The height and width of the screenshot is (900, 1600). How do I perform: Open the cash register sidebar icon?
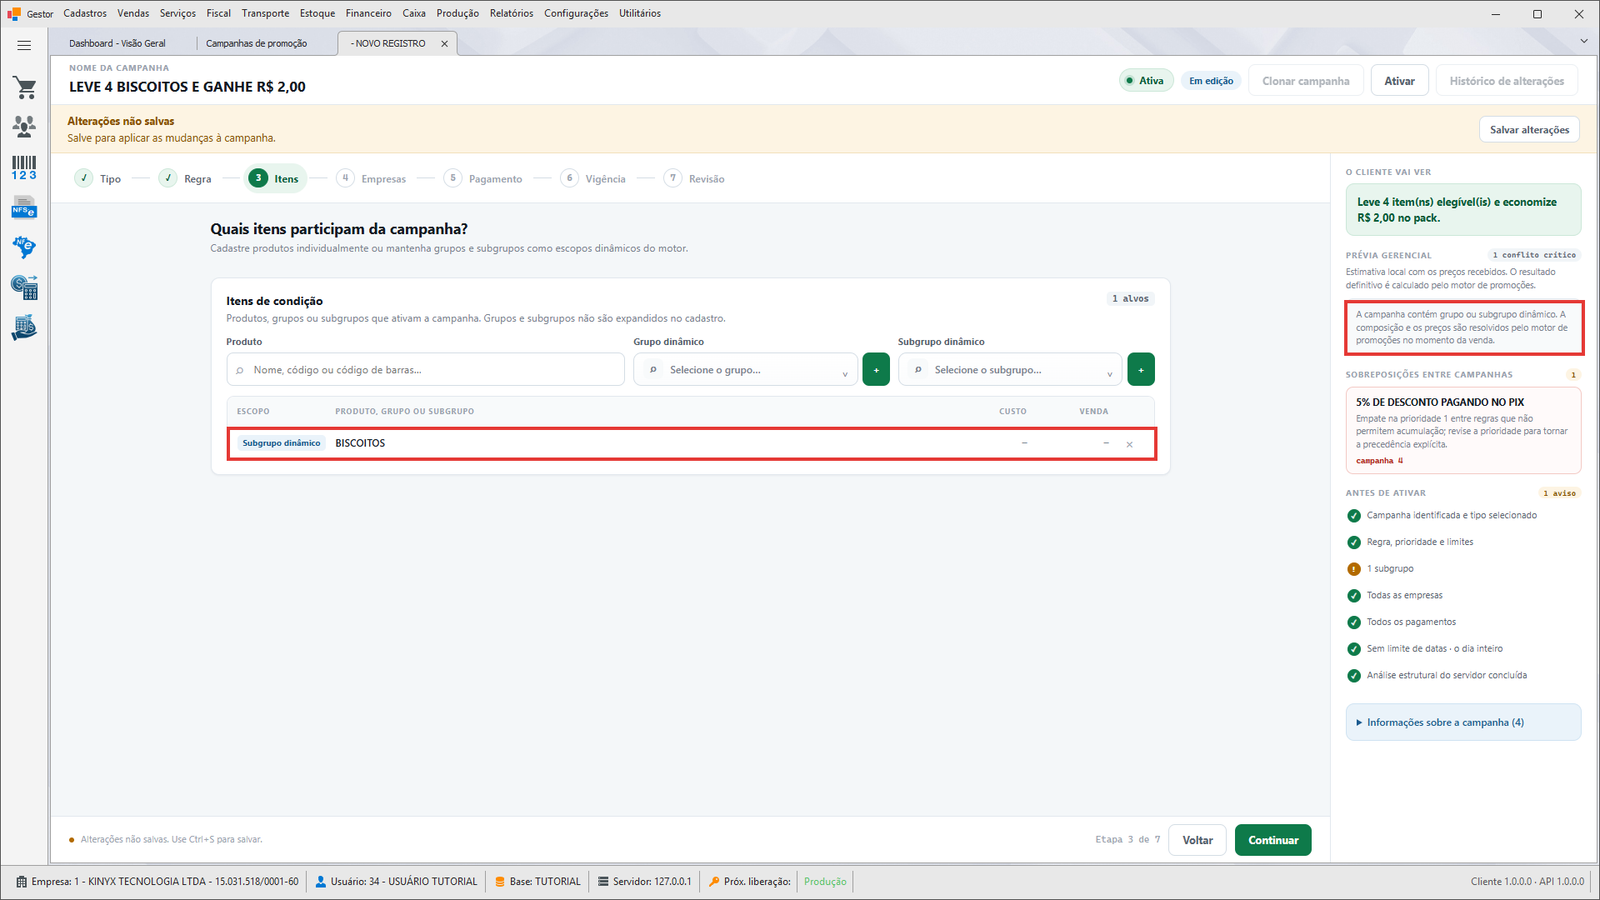24,328
